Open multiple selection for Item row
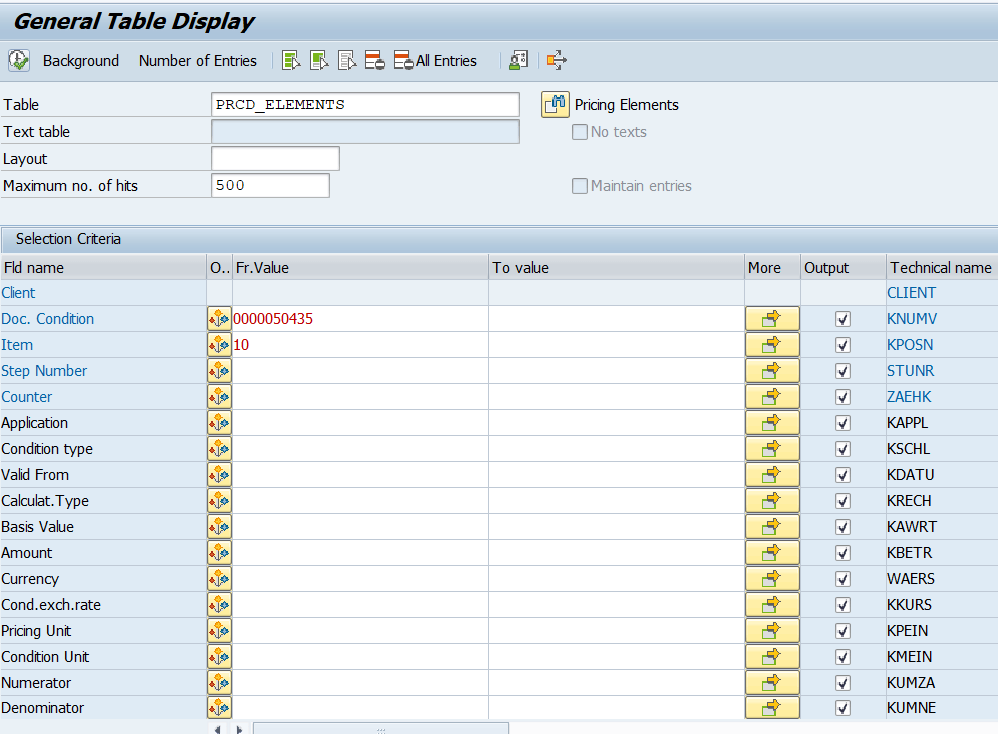 tap(772, 345)
